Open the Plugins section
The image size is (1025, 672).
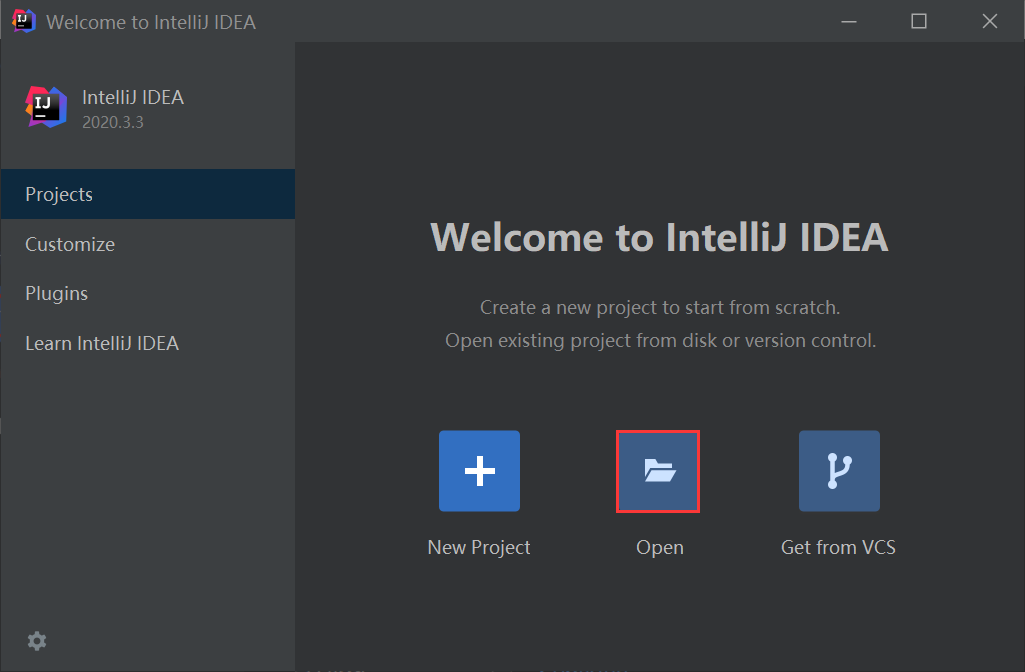[x=57, y=293]
